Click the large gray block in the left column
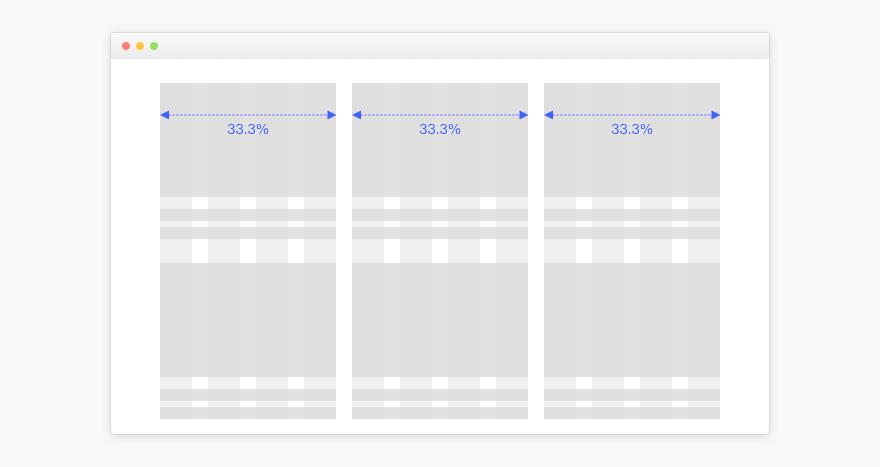Screen dimensions: 880x467 point(248,318)
